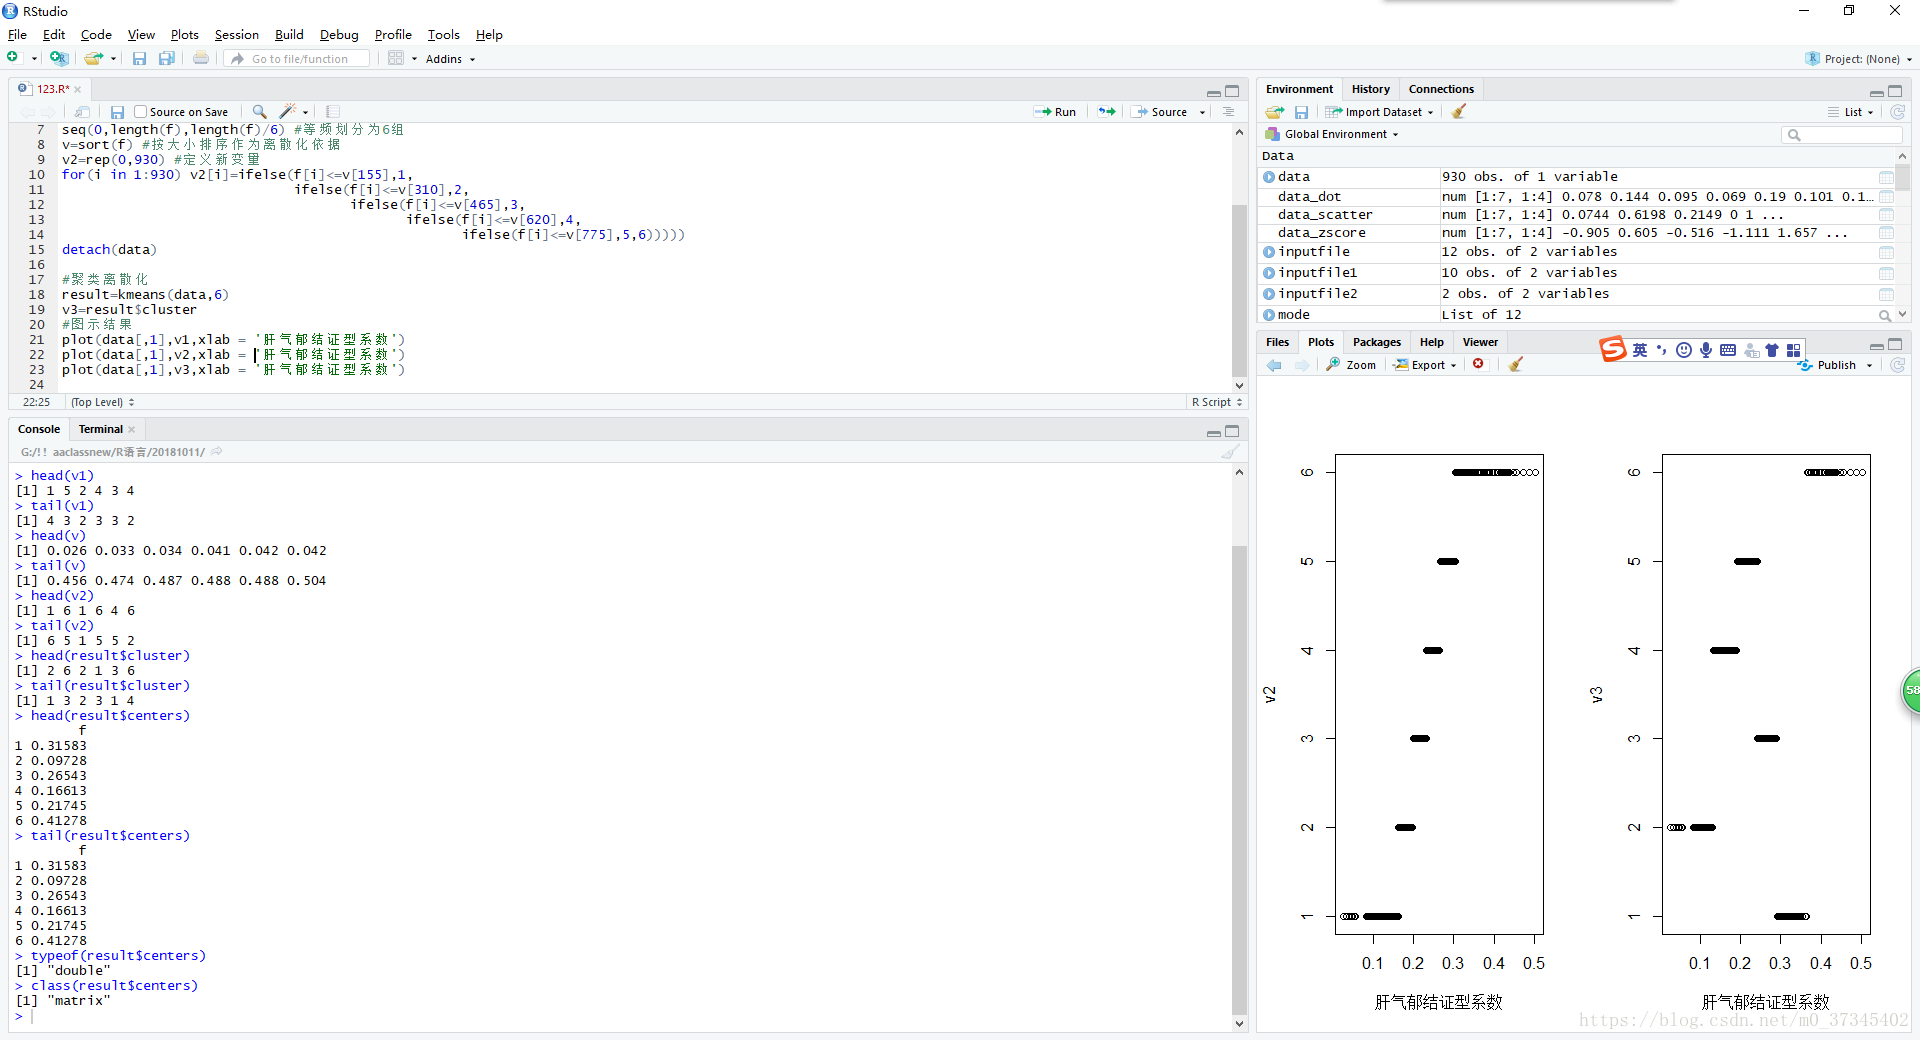Switch to the Files tab
The height and width of the screenshot is (1040, 1920).
pyautogui.click(x=1277, y=342)
